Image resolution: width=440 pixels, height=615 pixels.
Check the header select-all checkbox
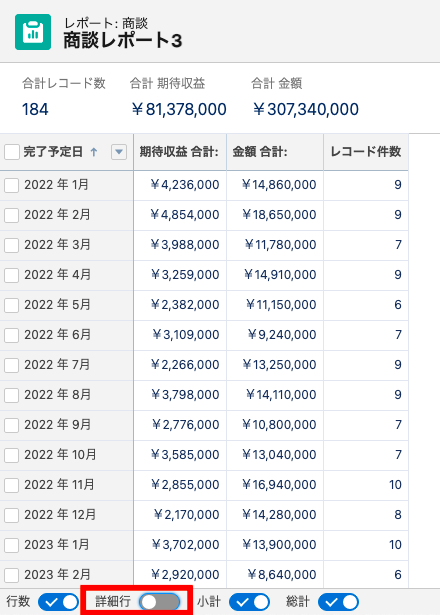pos(12,152)
